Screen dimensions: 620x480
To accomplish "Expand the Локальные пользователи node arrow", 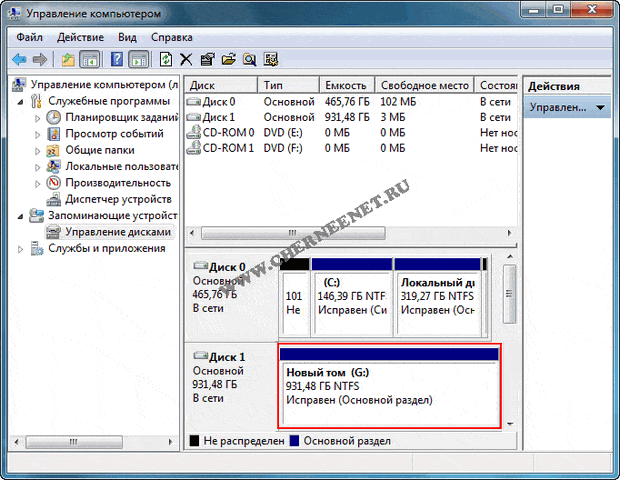I will [38, 167].
